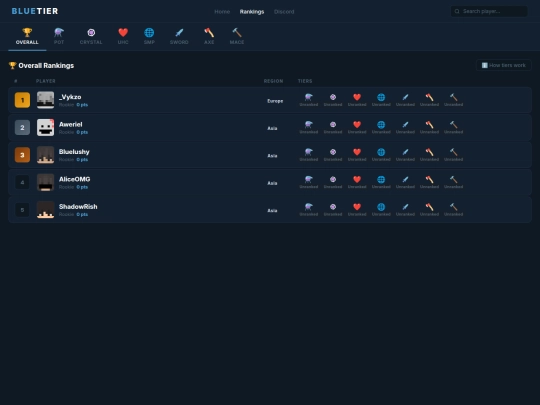
Task: Click _Vykzo's sword tier icon
Action: click(405, 97)
